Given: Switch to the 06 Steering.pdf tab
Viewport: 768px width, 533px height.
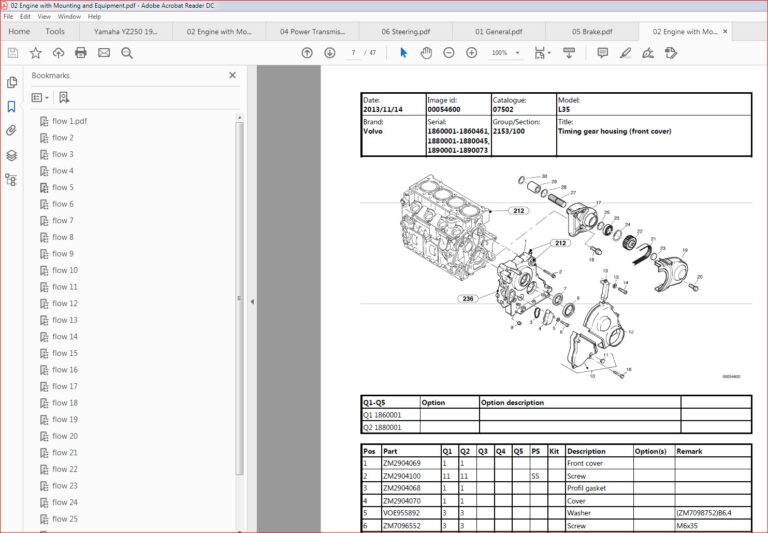Looking at the screenshot, I should (x=406, y=31).
